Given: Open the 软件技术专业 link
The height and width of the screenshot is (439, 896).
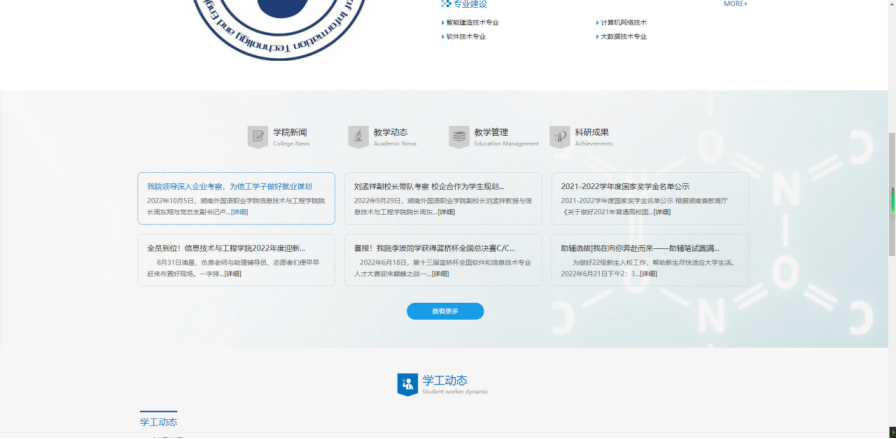Looking at the screenshot, I should coord(466,36).
